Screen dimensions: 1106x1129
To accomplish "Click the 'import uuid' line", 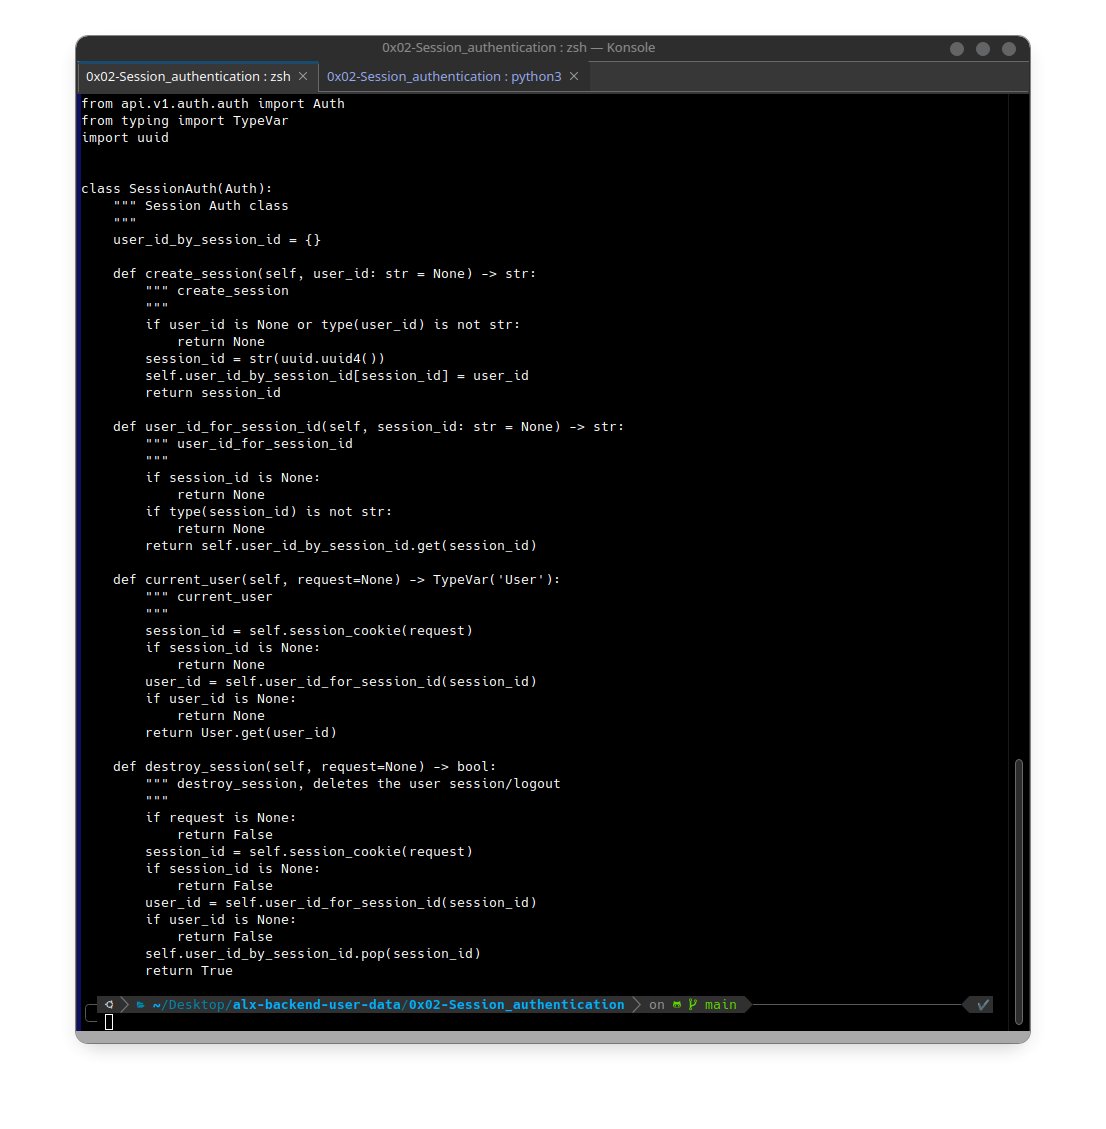I will tap(125, 138).
